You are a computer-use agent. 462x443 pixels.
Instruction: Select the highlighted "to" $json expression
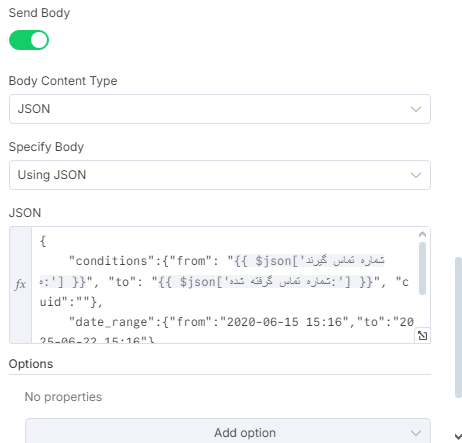pos(266,282)
